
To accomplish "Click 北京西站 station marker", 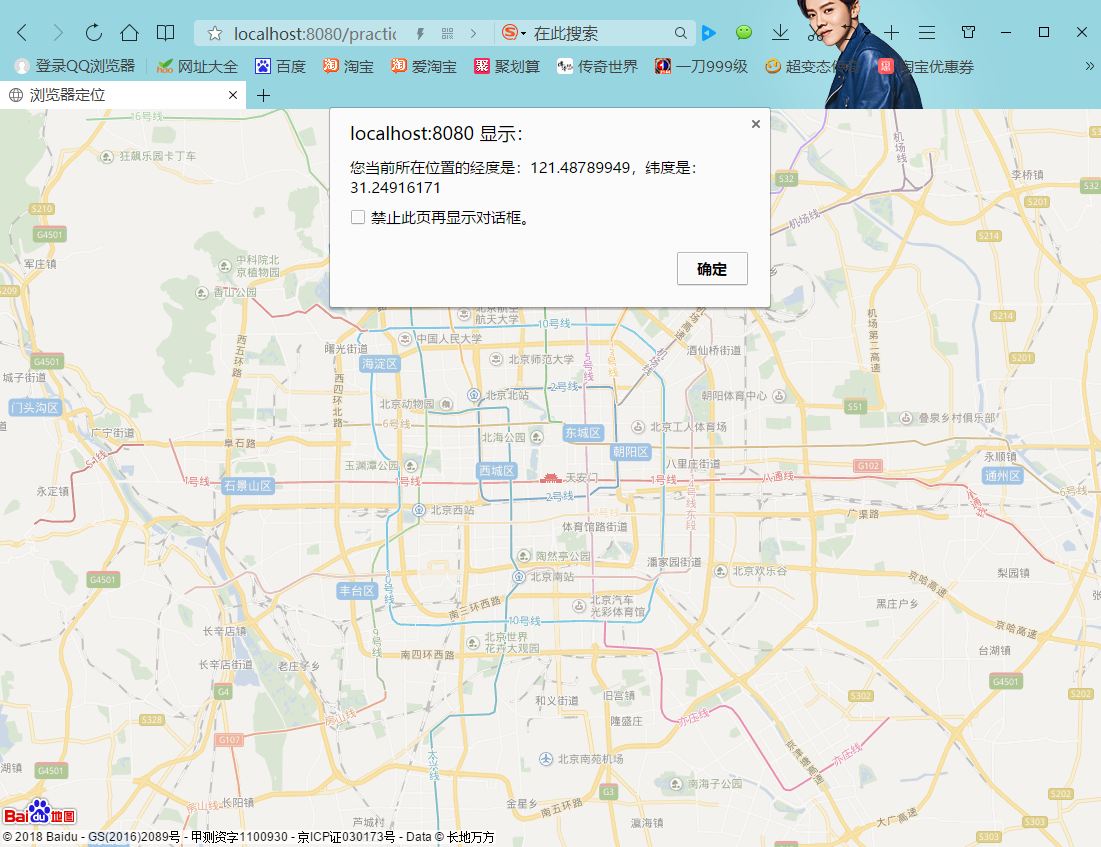I will 419,510.
